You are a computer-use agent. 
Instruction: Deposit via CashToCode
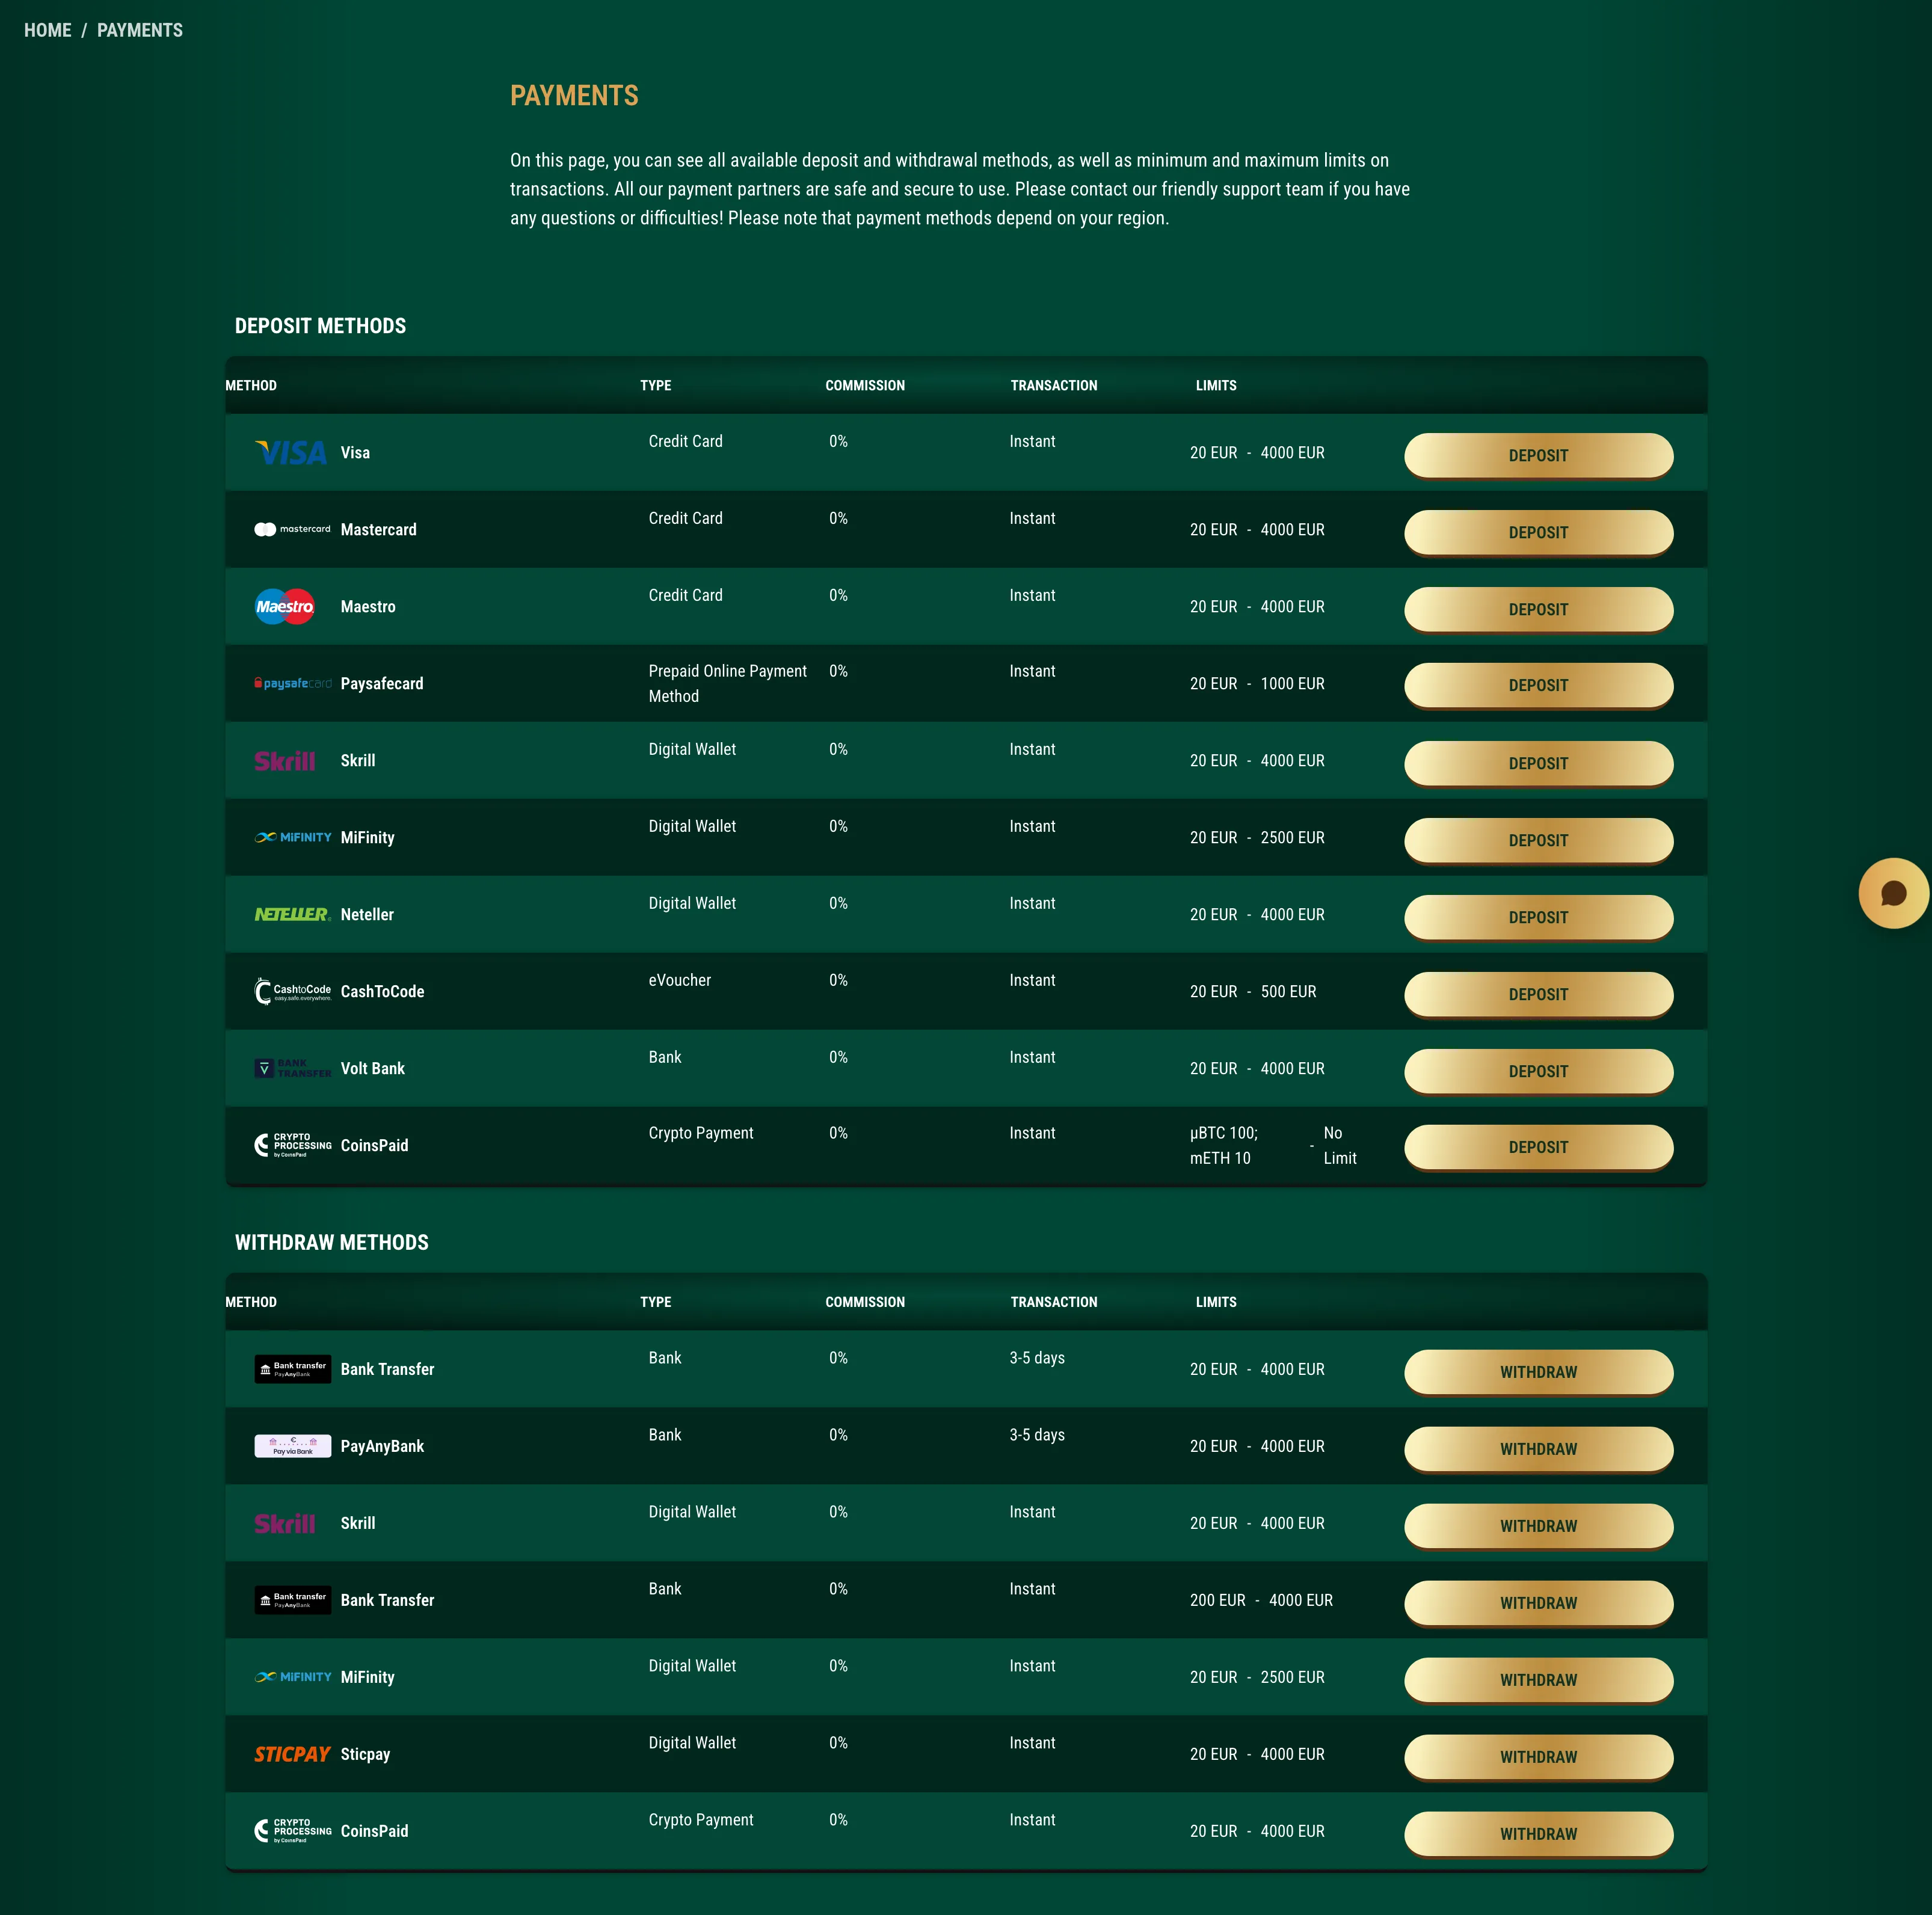coord(1538,994)
